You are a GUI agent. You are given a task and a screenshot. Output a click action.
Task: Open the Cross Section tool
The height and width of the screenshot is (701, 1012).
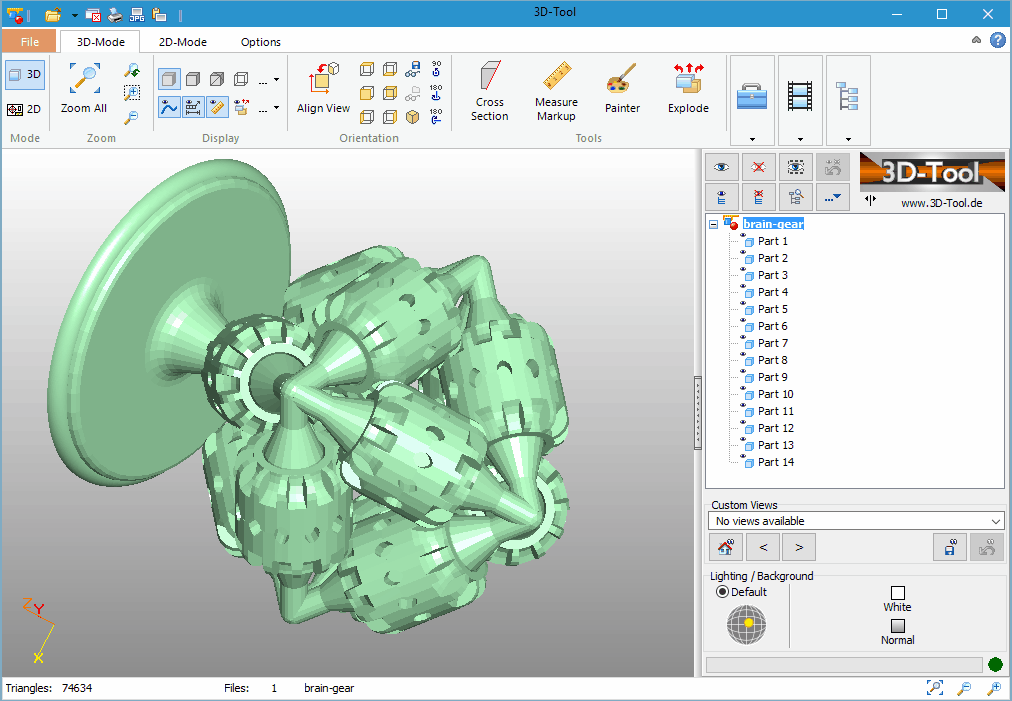pyautogui.click(x=489, y=91)
